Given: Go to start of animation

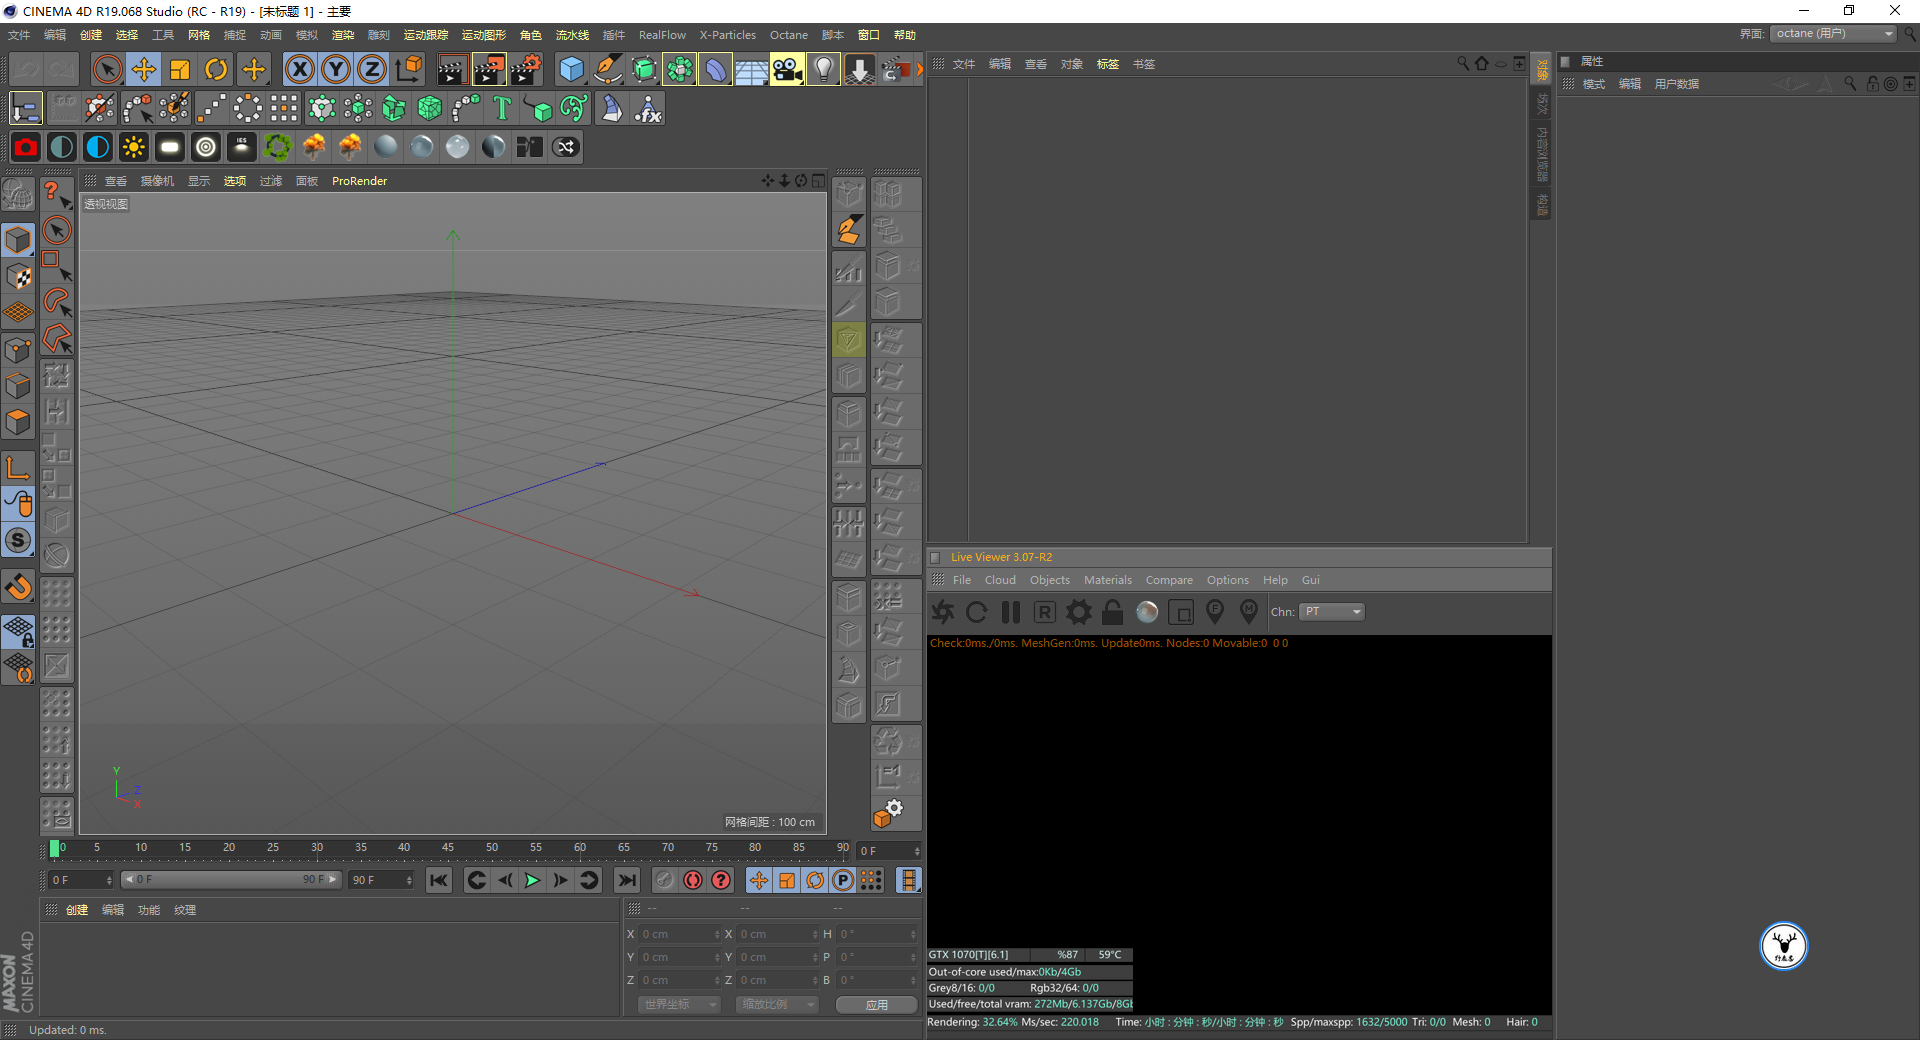Looking at the screenshot, I should click(438, 880).
